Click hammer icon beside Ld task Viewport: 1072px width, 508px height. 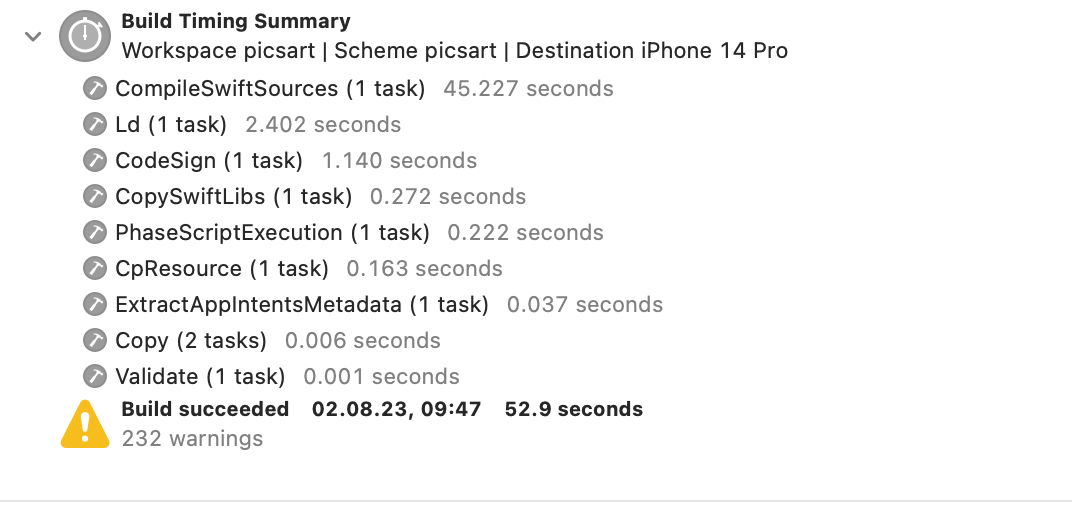tap(95, 124)
